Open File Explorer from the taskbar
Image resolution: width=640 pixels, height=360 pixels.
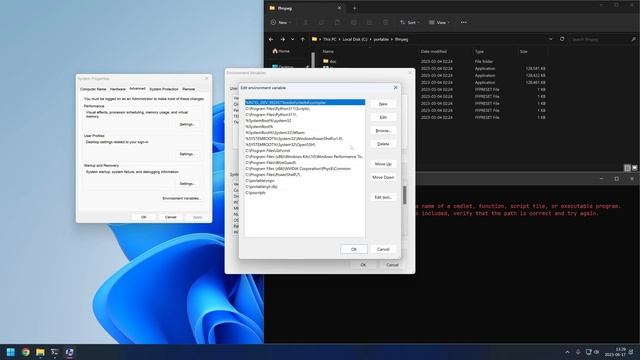click(x=40, y=352)
